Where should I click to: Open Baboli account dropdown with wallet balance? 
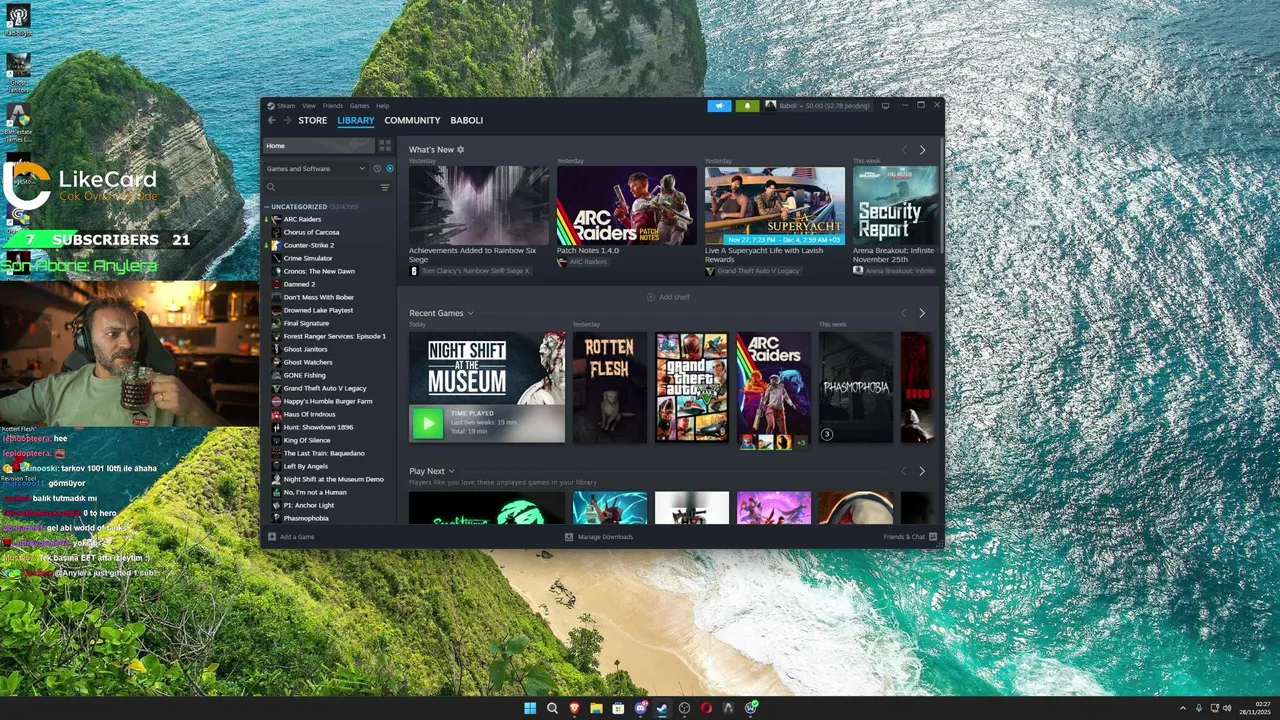[x=818, y=106]
